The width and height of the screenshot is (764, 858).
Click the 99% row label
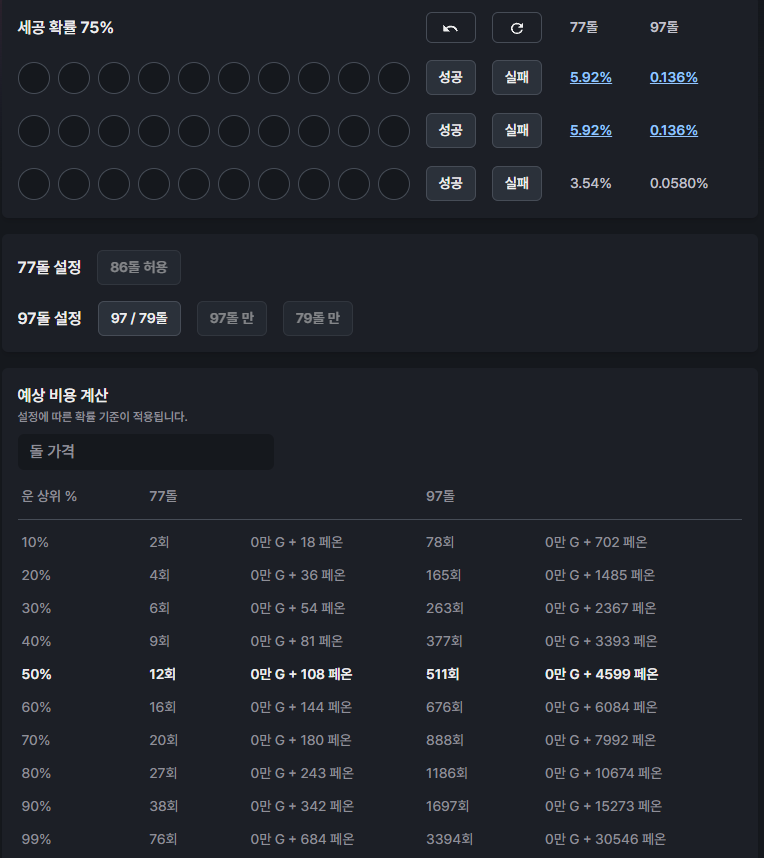[36, 839]
